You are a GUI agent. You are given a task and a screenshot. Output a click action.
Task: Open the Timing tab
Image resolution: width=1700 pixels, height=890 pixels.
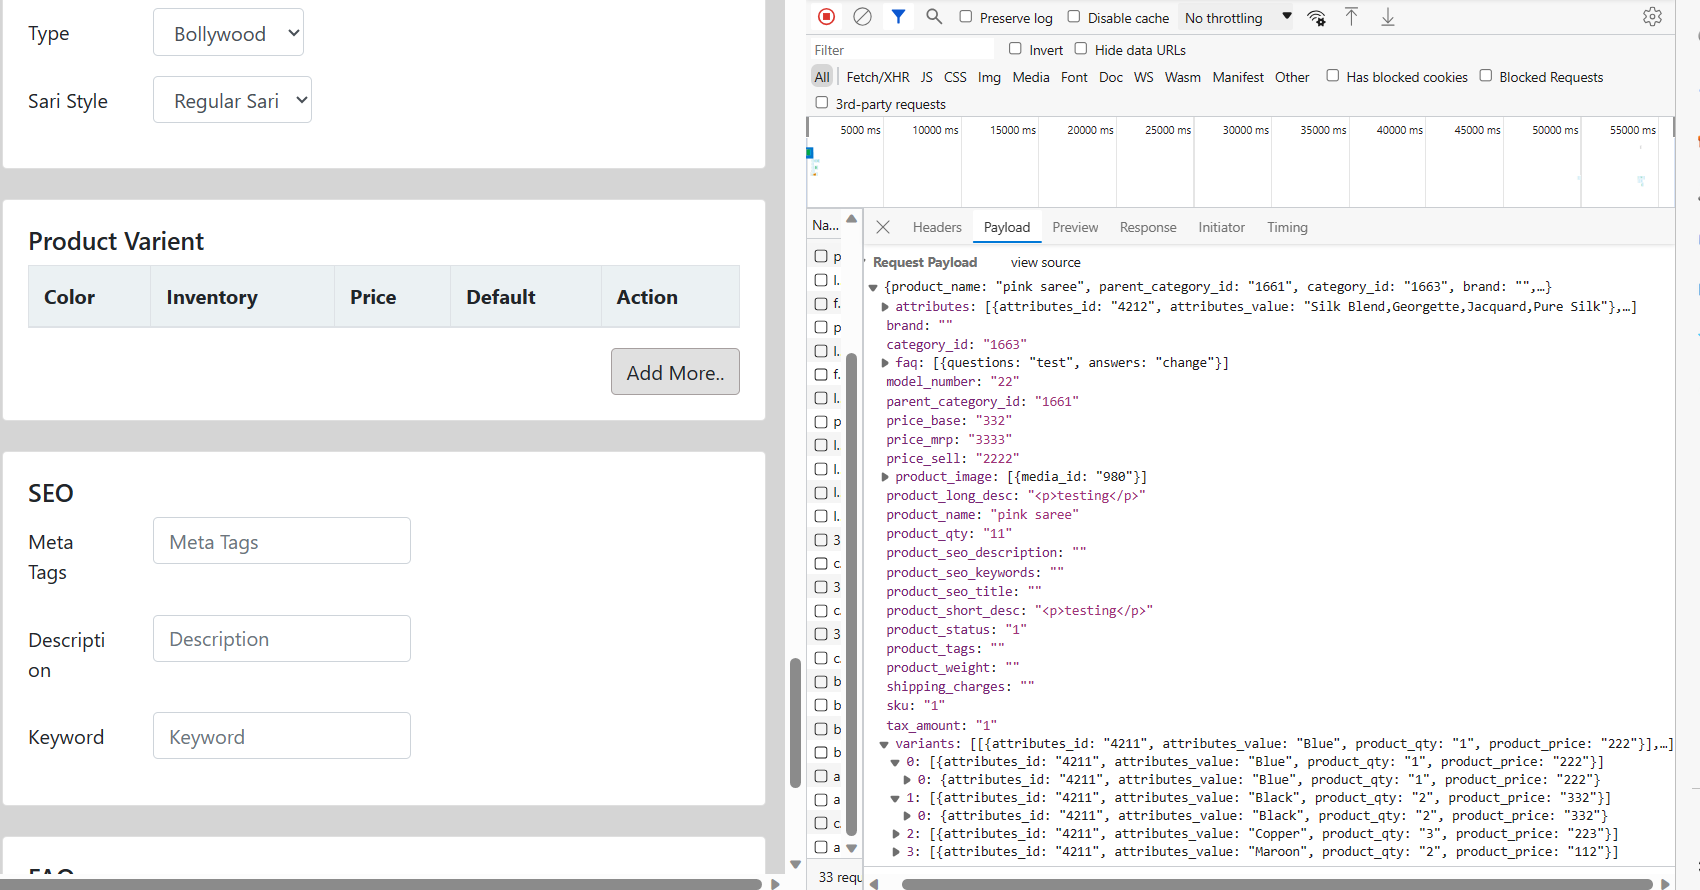pyautogui.click(x=1287, y=227)
